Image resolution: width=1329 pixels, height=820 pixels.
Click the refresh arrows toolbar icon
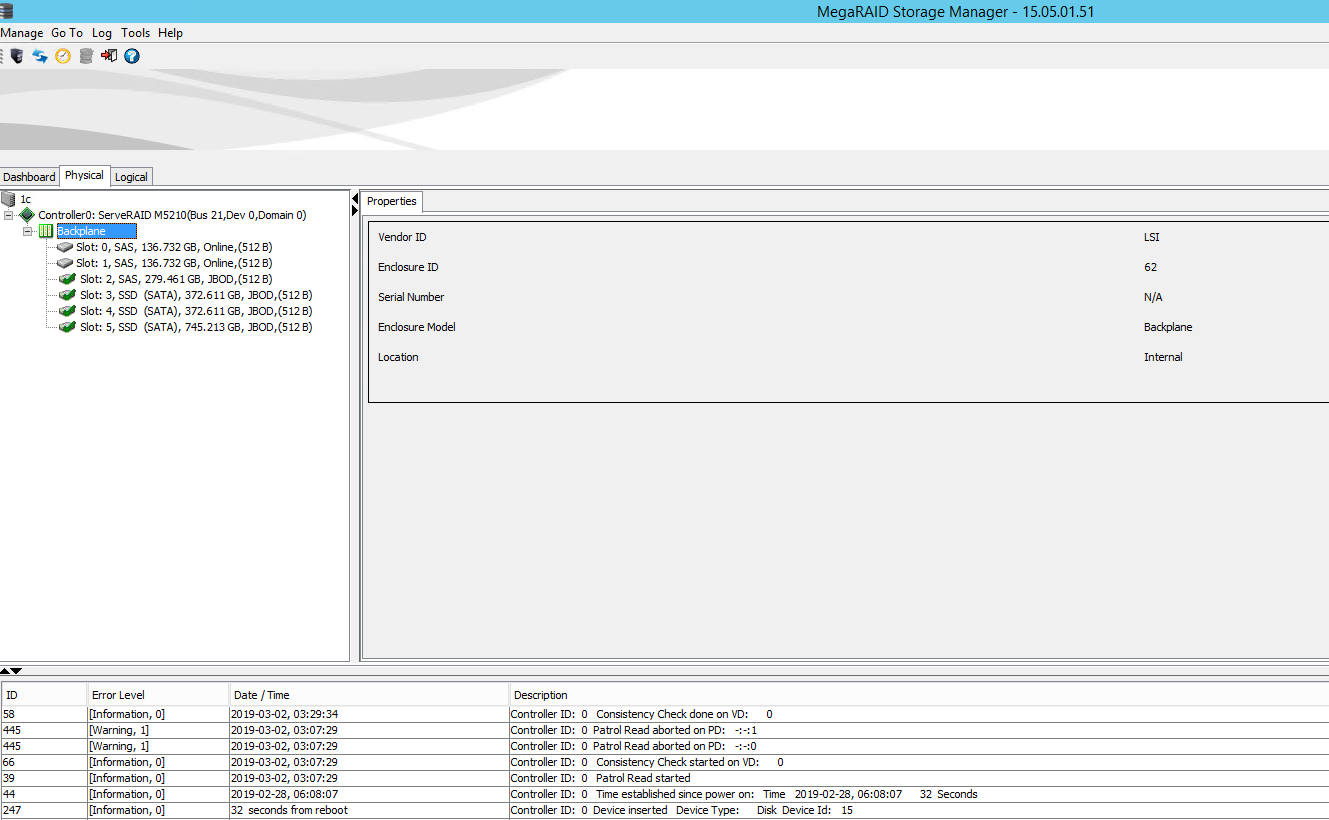coord(40,56)
